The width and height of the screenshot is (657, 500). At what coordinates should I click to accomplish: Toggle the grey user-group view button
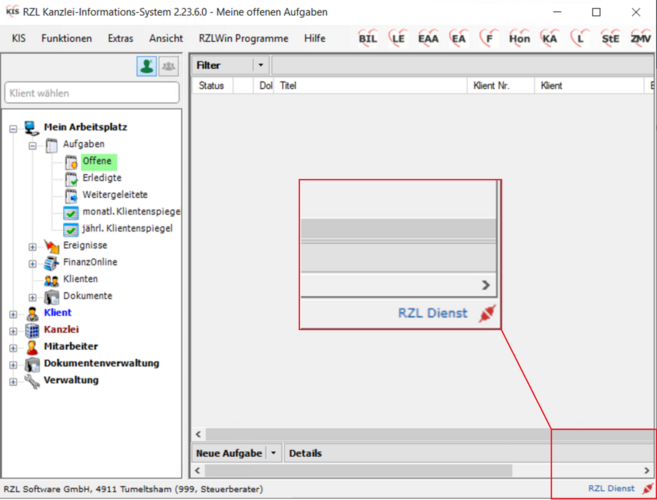(x=168, y=66)
